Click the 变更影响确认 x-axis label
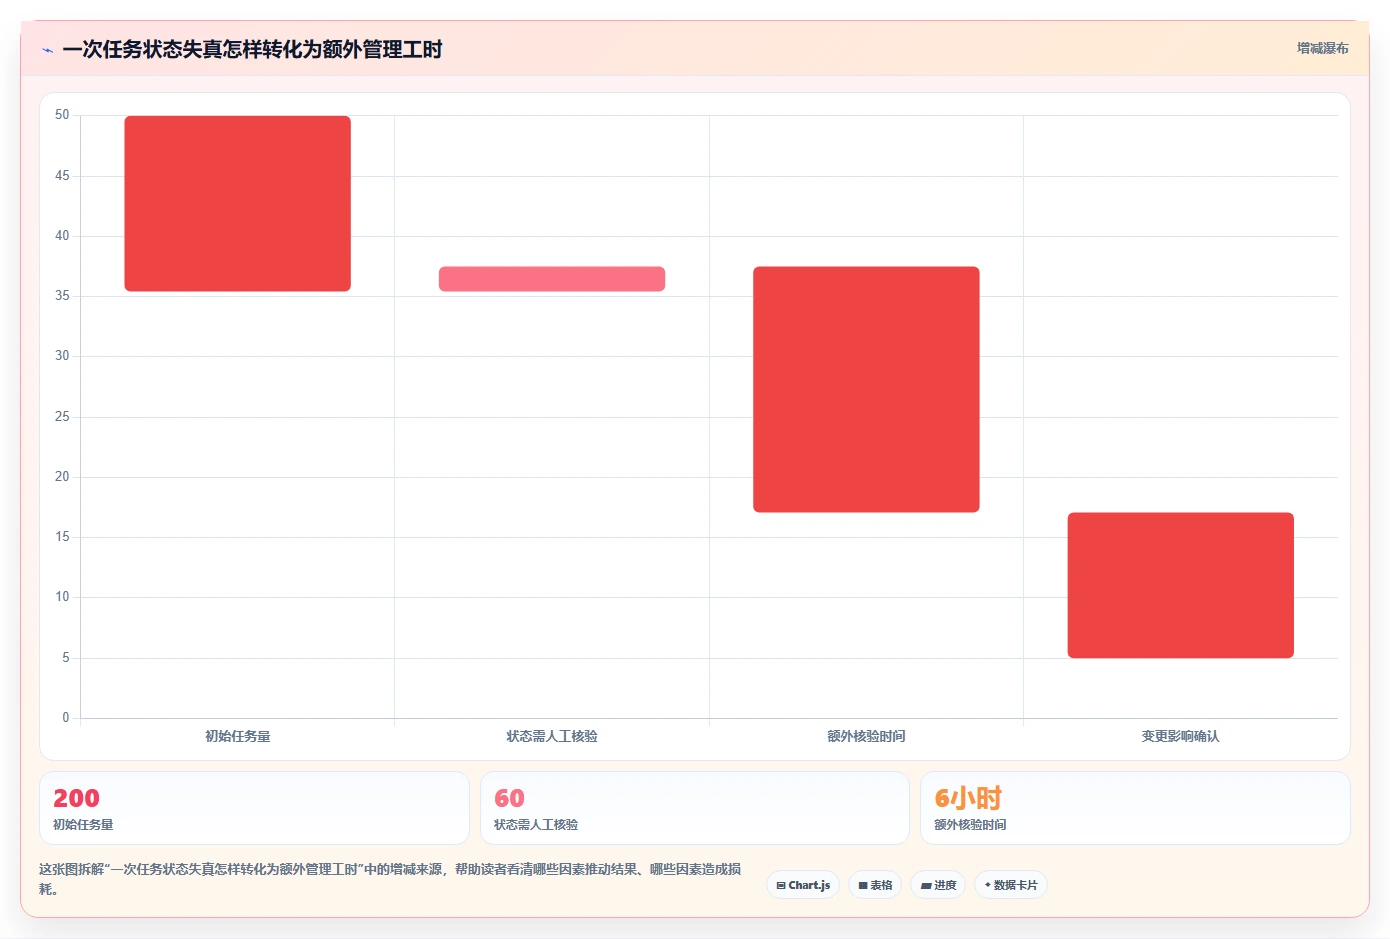1390x939 pixels. 1181,736
